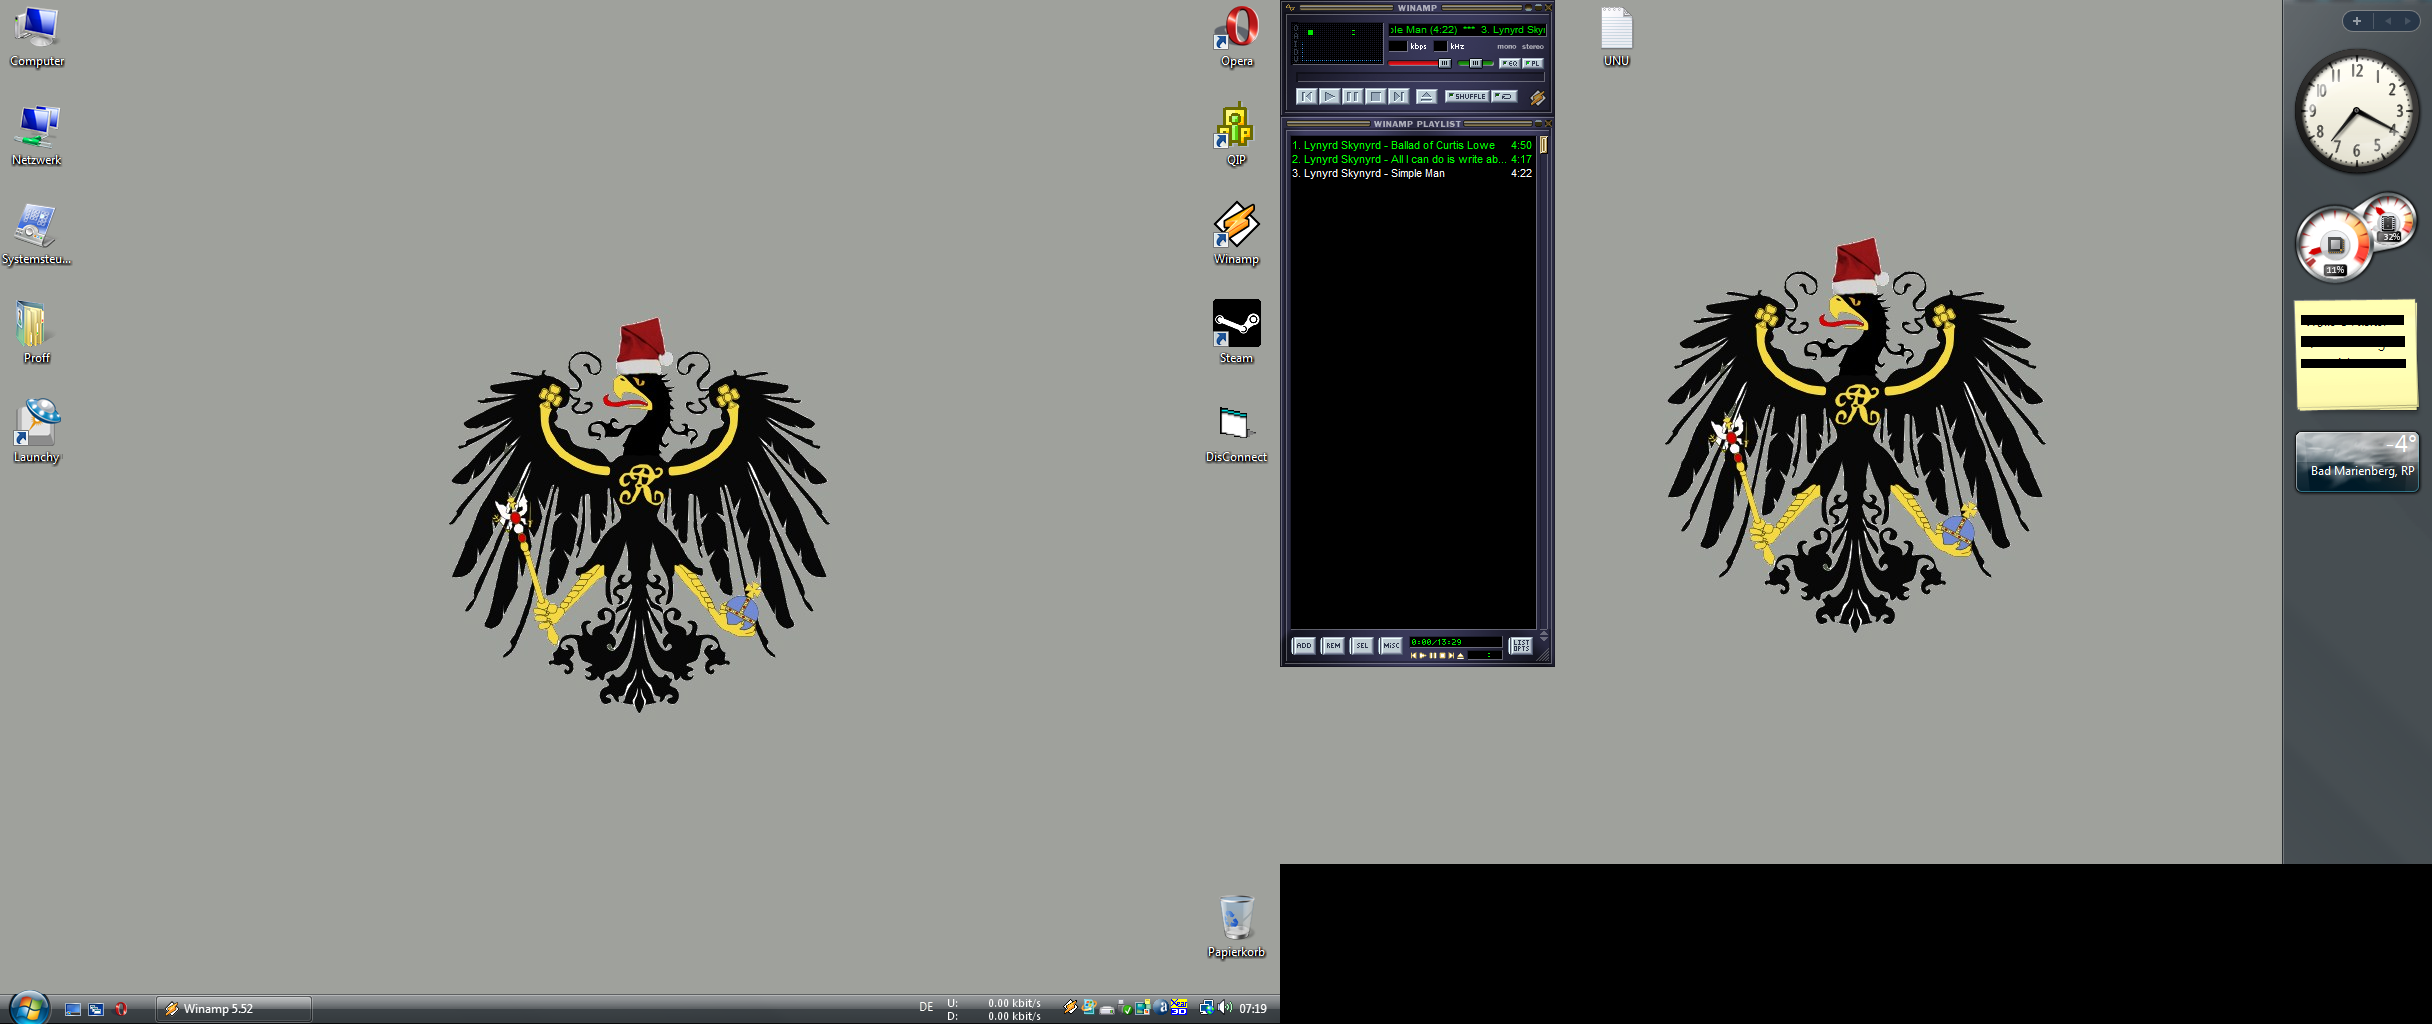
Task: Toggle the Repeat button in Winamp
Action: click(x=1505, y=97)
